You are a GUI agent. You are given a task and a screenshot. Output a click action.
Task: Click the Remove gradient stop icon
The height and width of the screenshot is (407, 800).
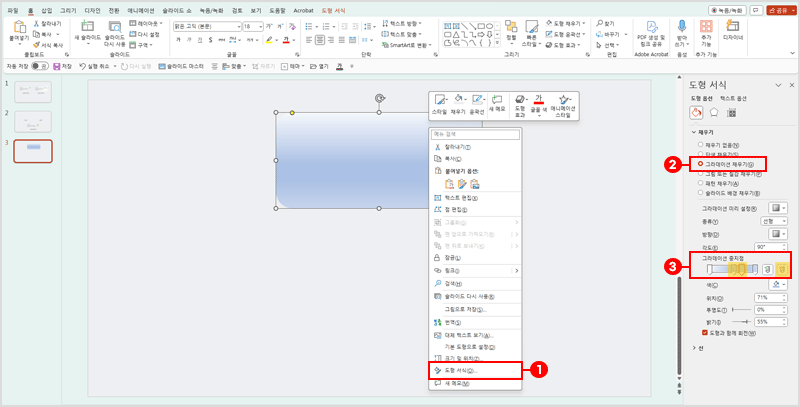(x=782, y=268)
